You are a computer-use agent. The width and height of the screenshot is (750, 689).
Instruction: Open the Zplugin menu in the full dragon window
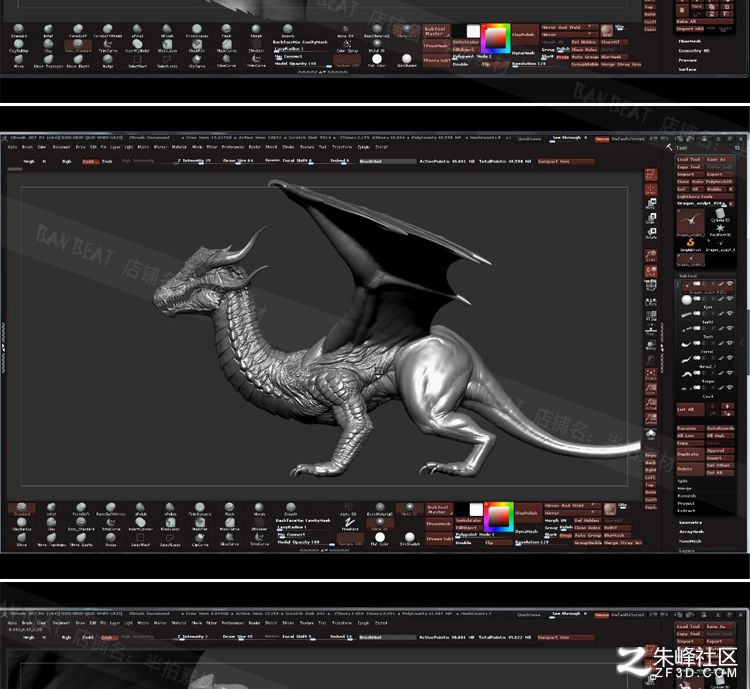point(364,147)
